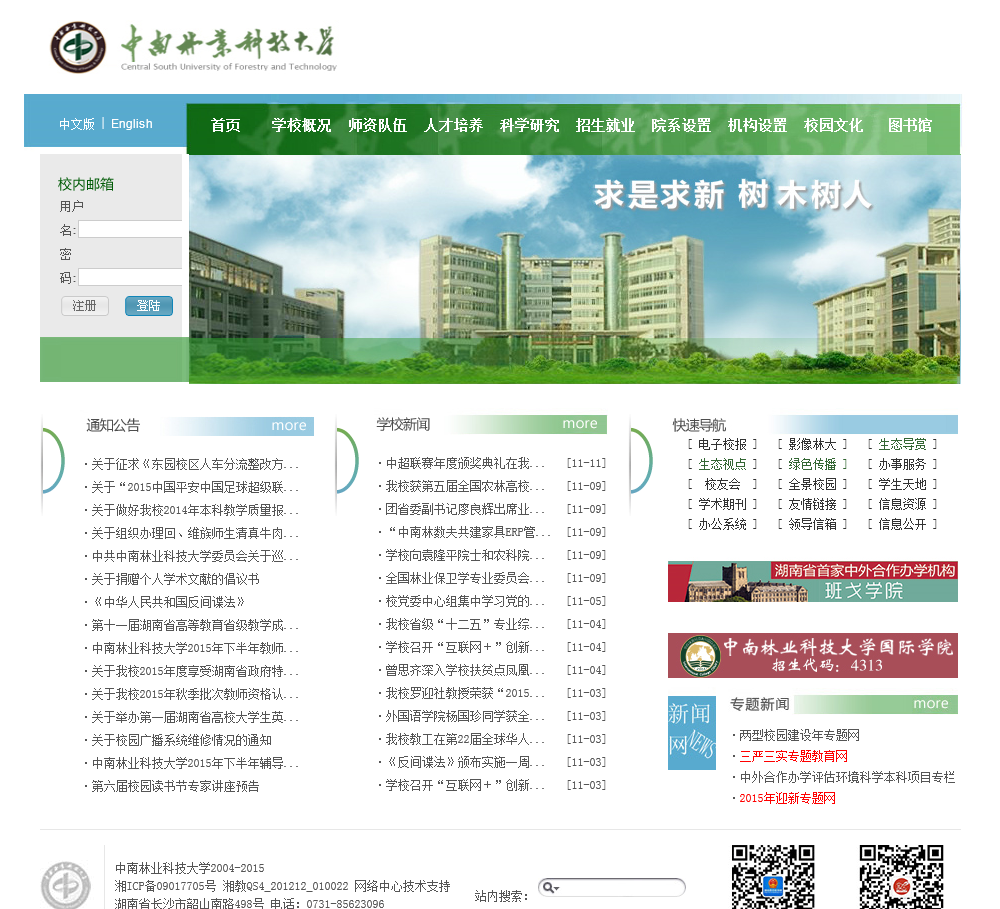Screen dimensions: 1000x909
Task: Open news 曾思齐深入学校扶贫点凤凰...
Action: point(465,670)
